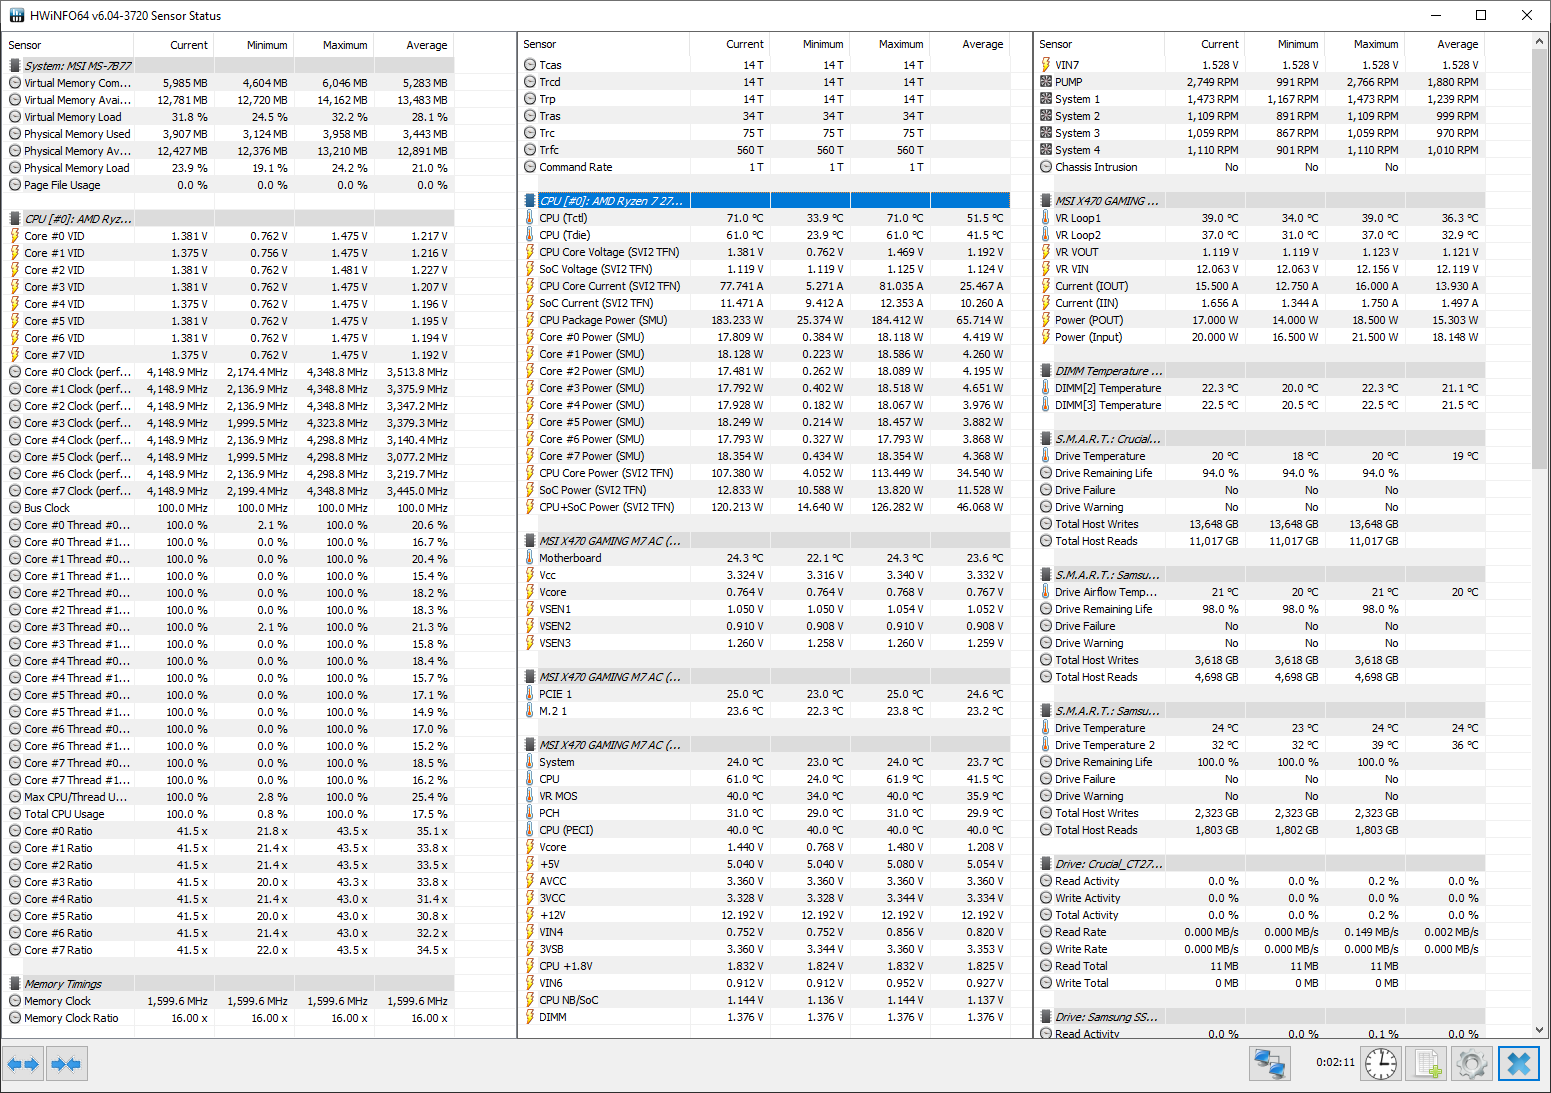Click the Minimum column header in middle pane
1551x1093 pixels.
(810, 44)
